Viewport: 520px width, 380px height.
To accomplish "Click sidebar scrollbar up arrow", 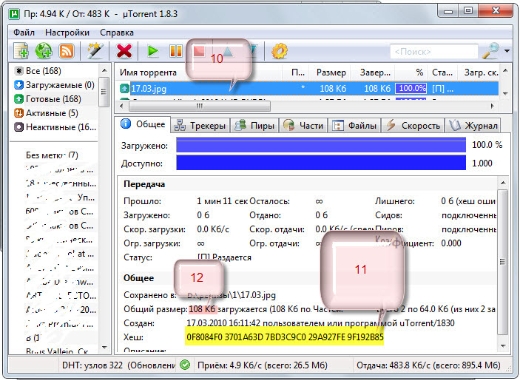I will pyautogui.click(x=104, y=70).
